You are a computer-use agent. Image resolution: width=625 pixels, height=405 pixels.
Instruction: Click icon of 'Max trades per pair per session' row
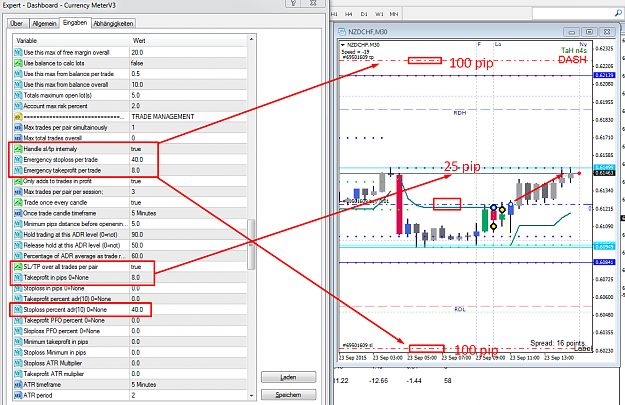(x=18, y=192)
